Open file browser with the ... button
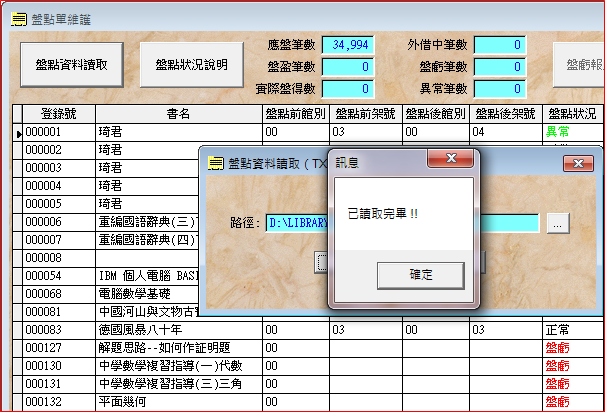The height and width of the screenshot is (412, 605). pos(558,223)
